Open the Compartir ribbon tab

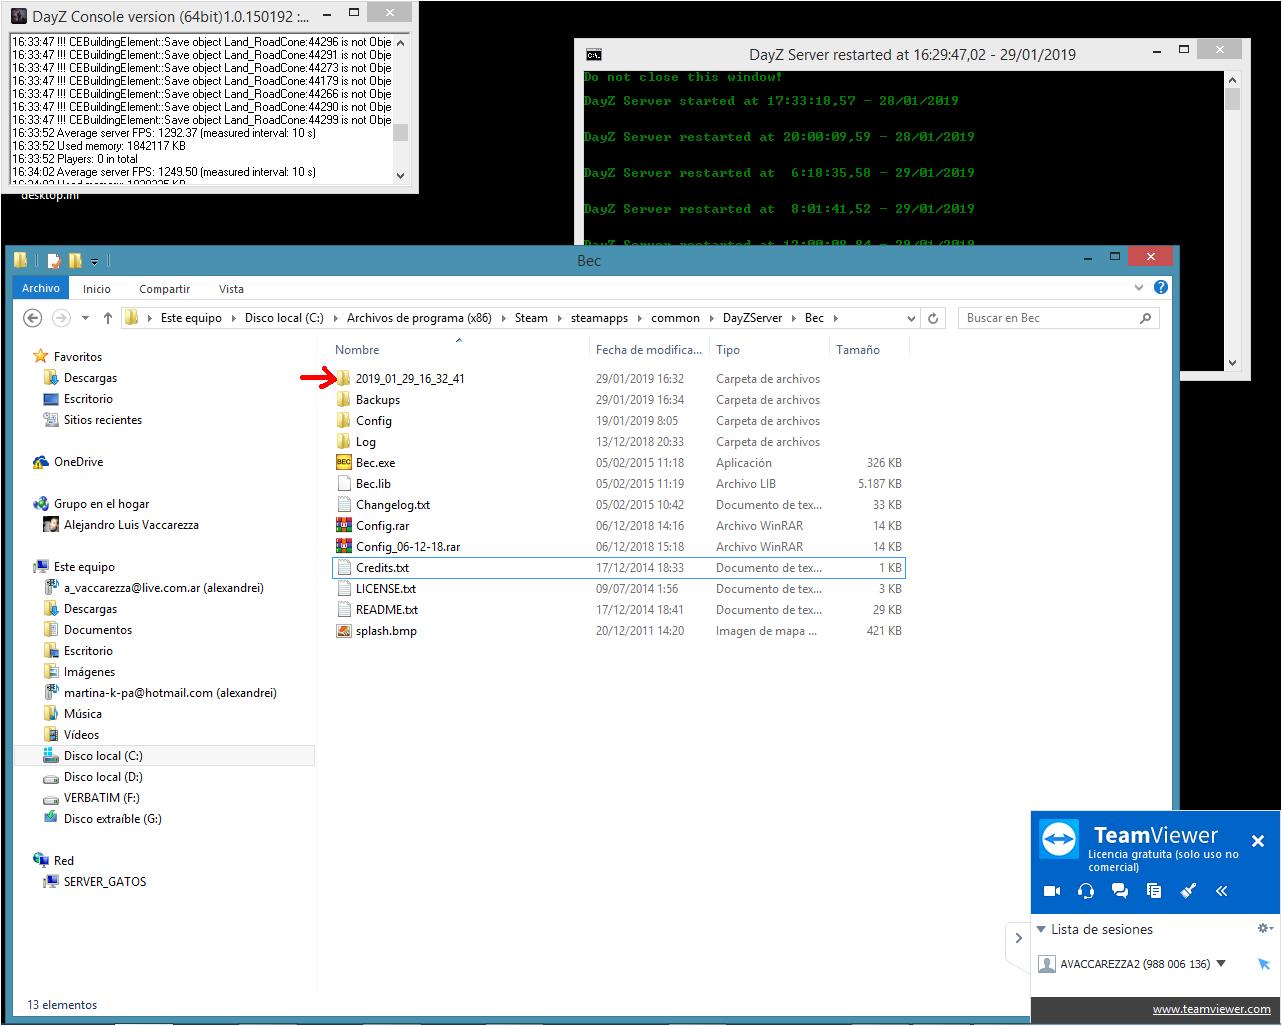(x=164, y=289)
